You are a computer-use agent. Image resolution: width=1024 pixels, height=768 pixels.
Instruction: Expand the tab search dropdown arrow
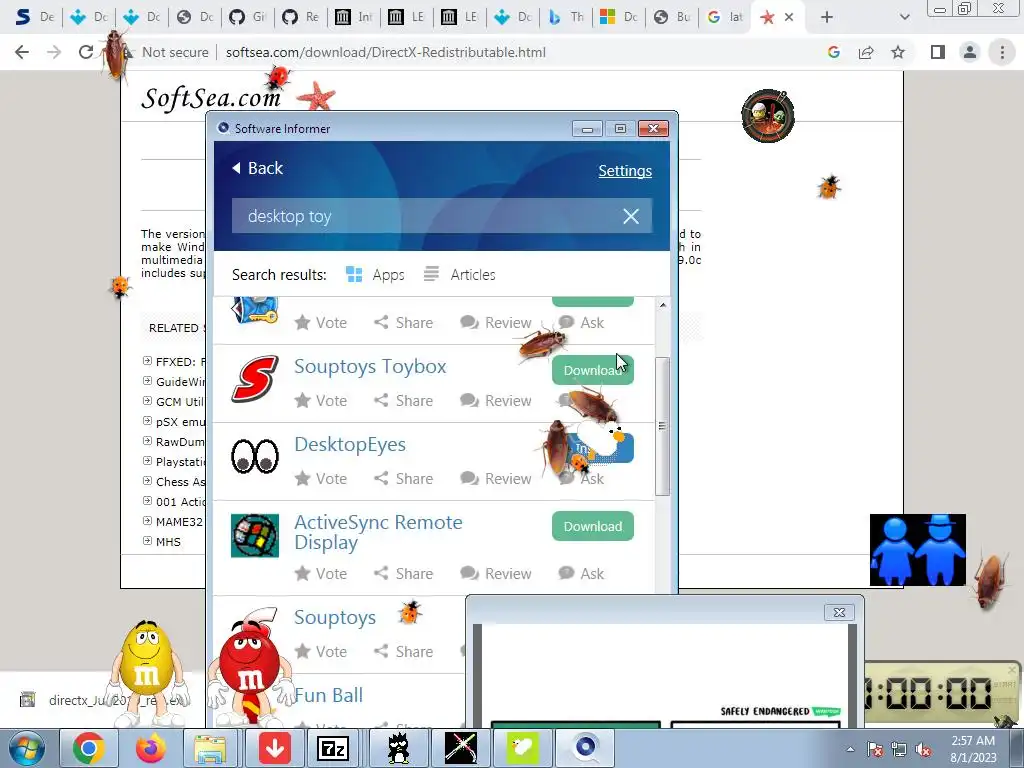pyautogui.click(x=904, y=17)
